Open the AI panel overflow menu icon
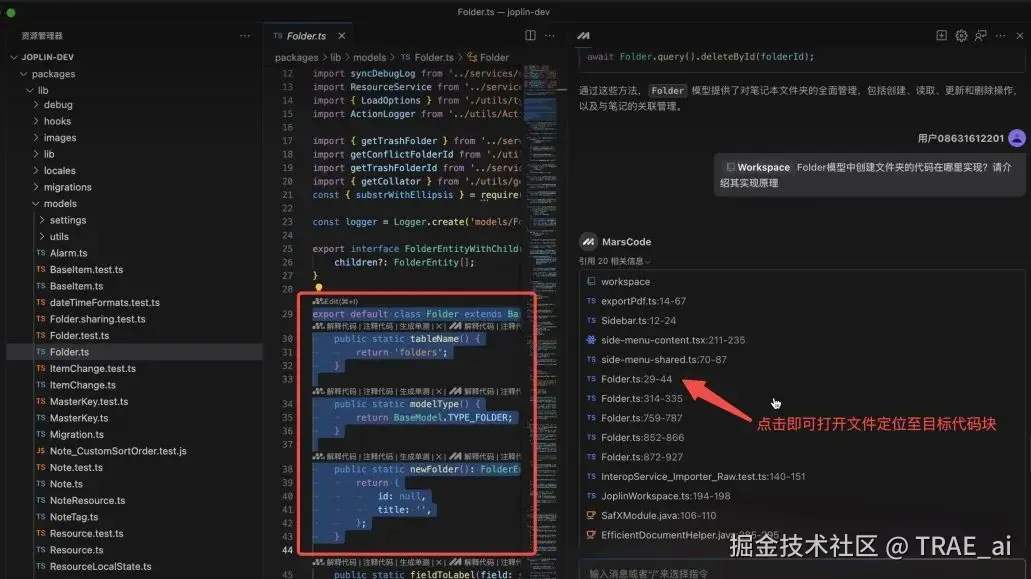Screen dimensions: 1031x579 [x=998, y=35]
